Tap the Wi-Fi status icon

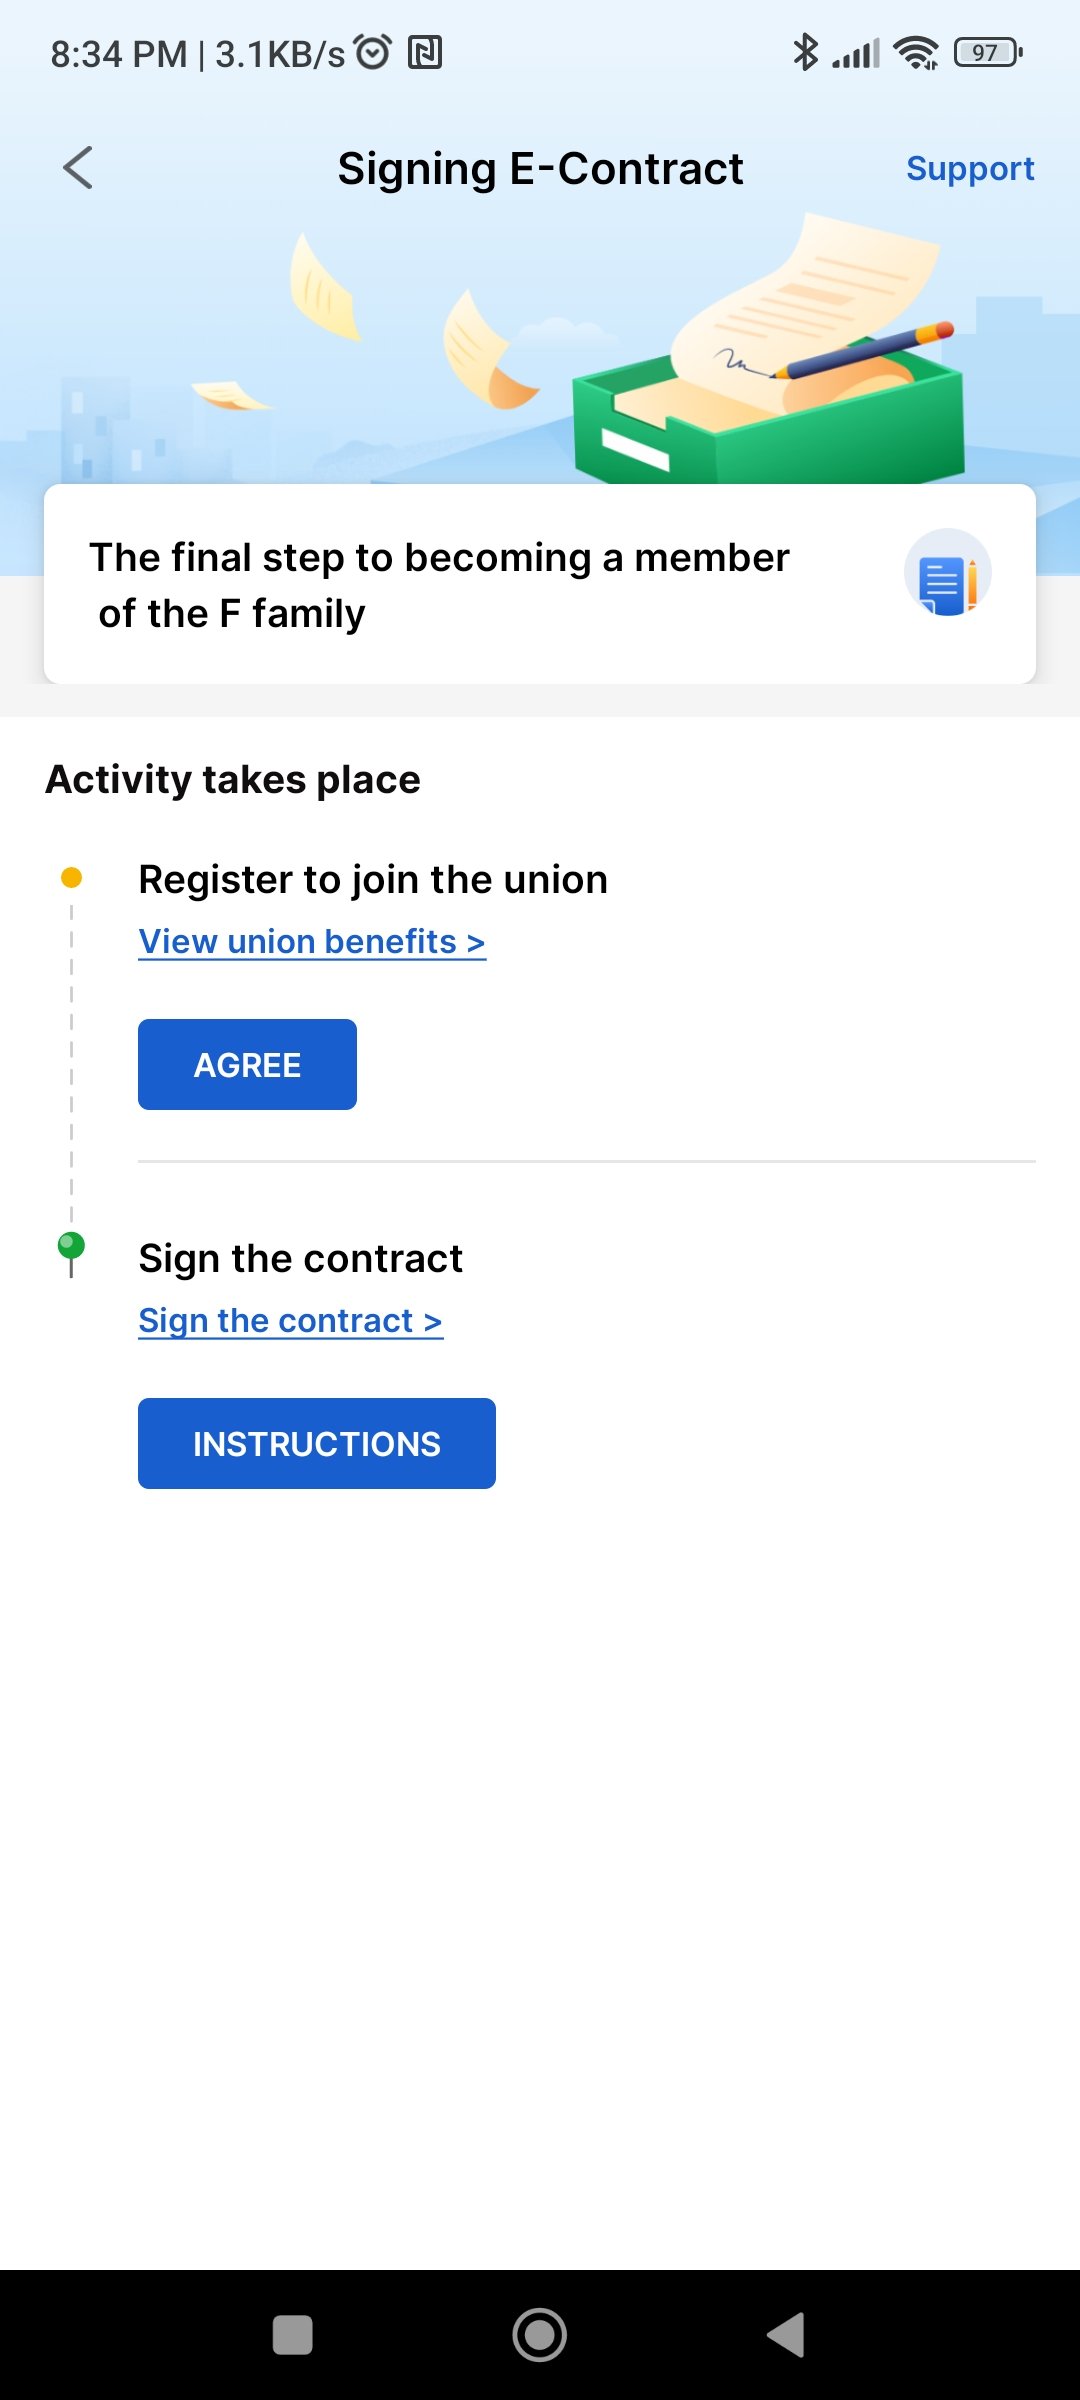coord(916,52)
